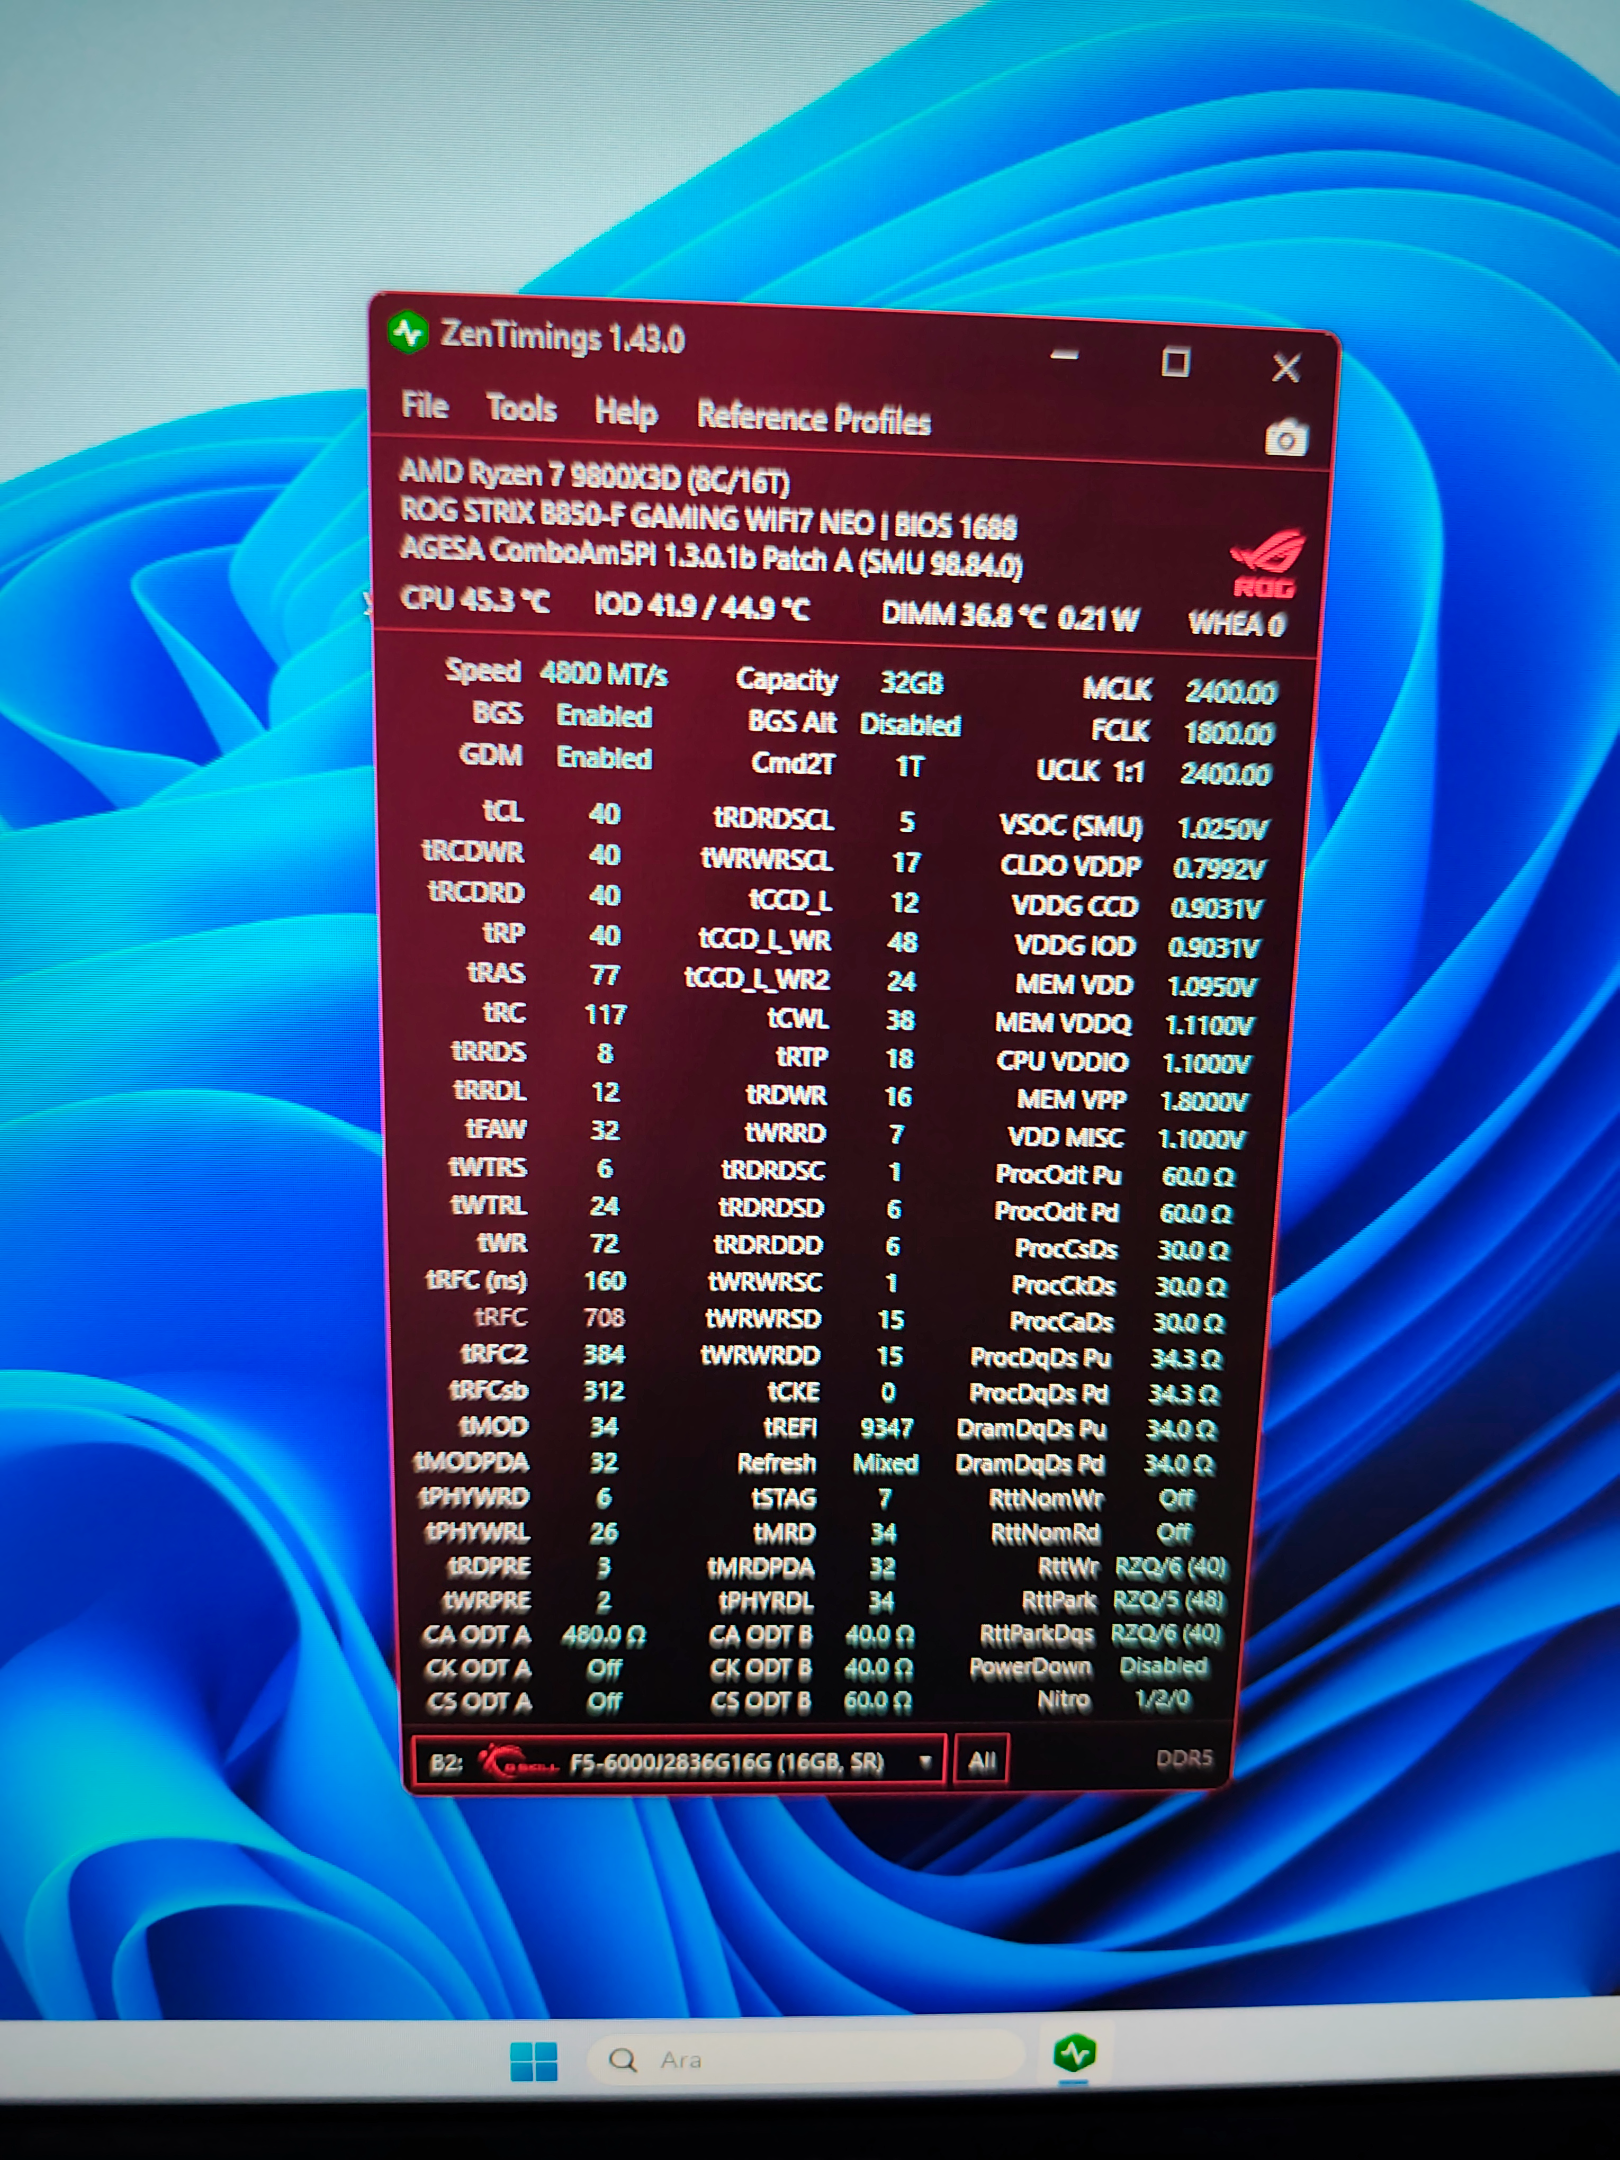
Task: Select the tRFC (ns) value '160'
Action: pyautogui.click(x=605, y=1281)
